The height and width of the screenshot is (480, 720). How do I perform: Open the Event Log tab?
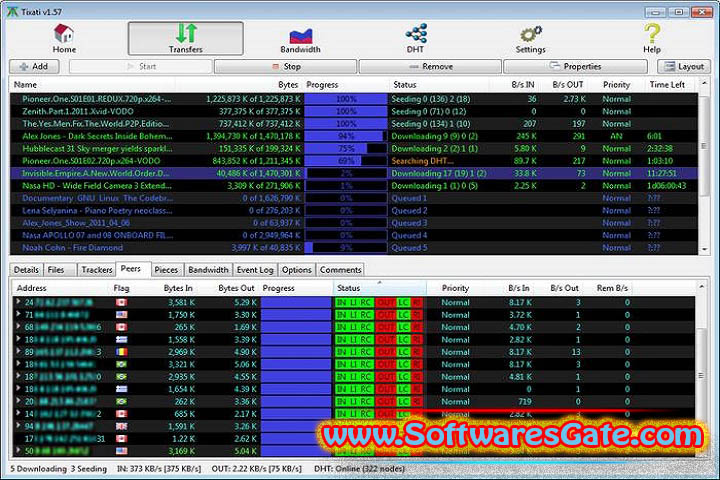(255, 270)
